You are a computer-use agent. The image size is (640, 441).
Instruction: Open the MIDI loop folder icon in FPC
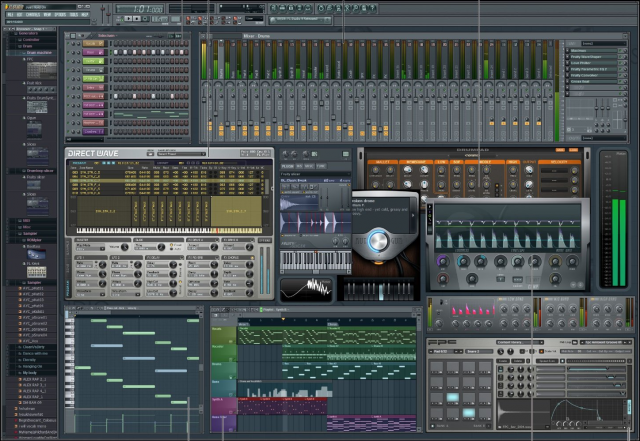coord(575,342)
